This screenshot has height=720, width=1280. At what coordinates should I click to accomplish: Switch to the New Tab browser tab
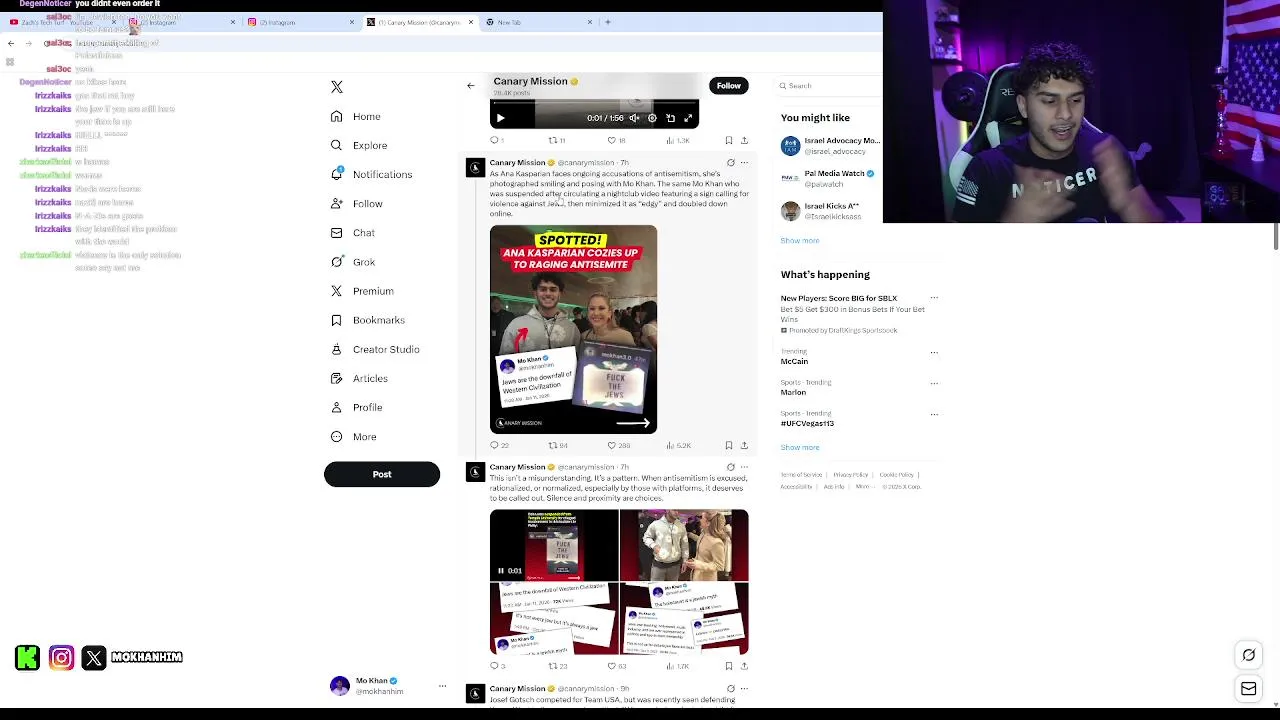pos(540,22)
